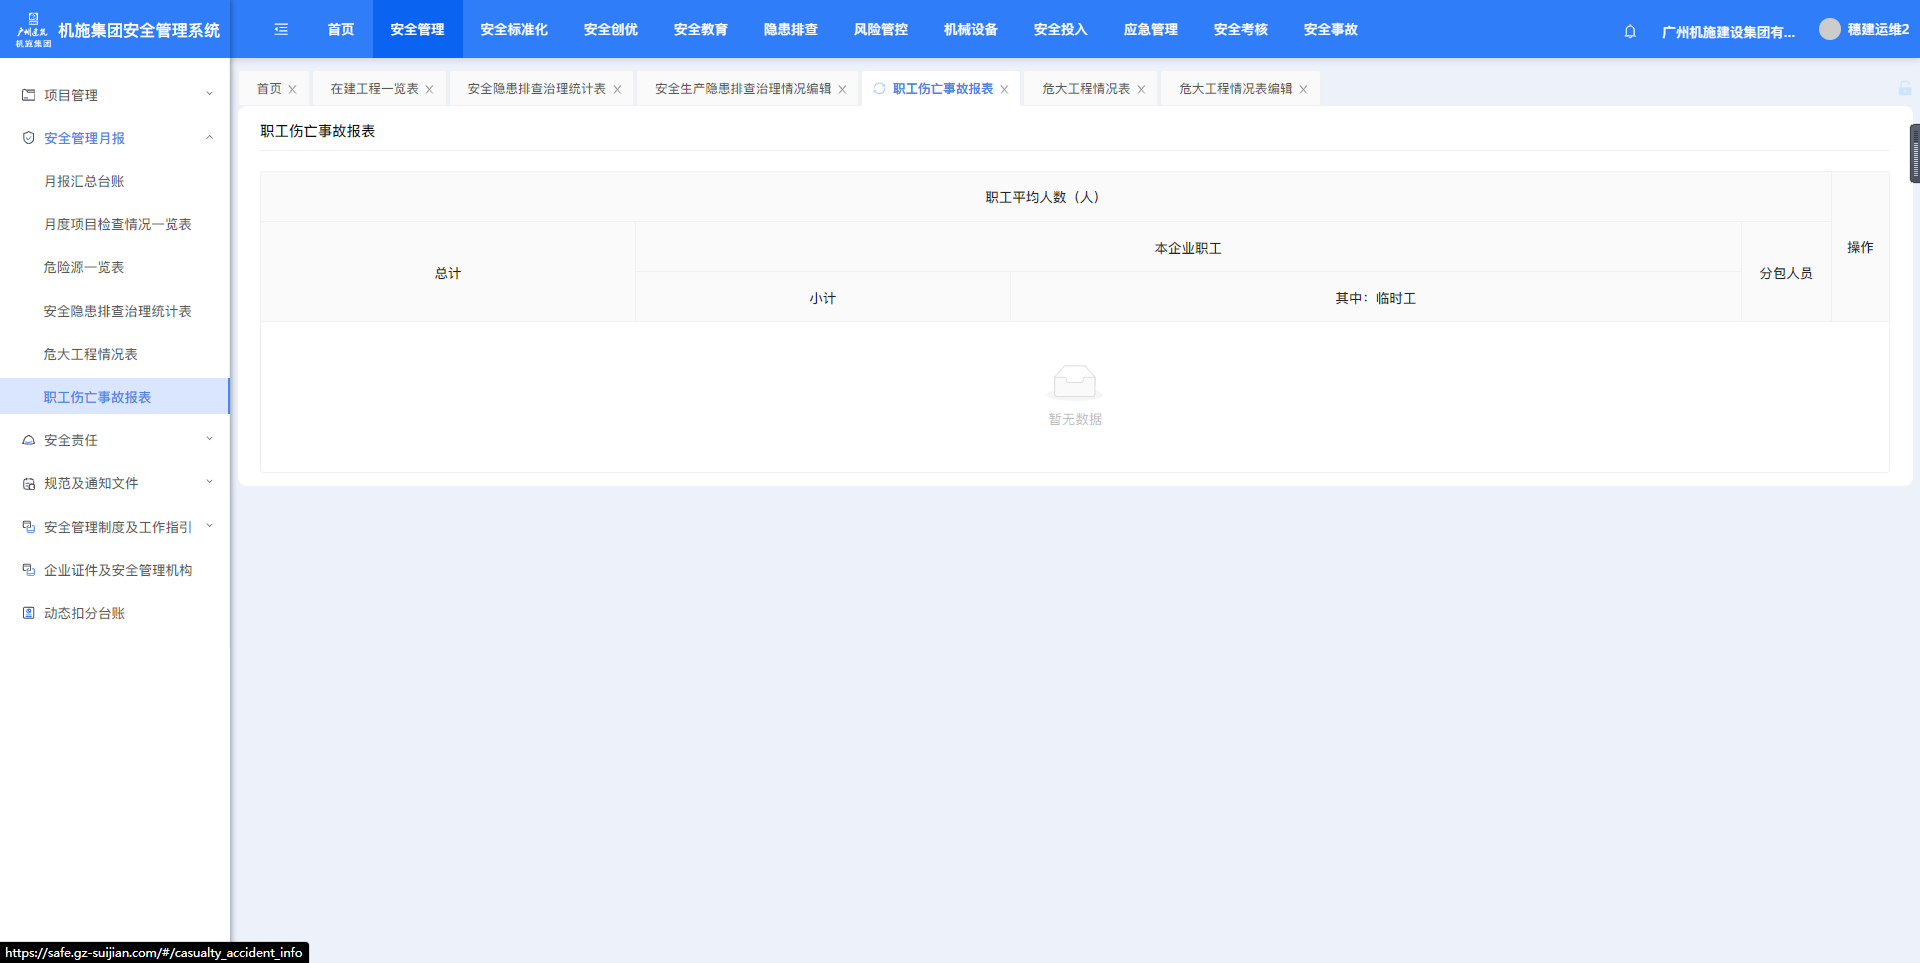Close the 安全隐患排查治理统计表 tab
Screen dimensions: 1920x963
[617, 90]
